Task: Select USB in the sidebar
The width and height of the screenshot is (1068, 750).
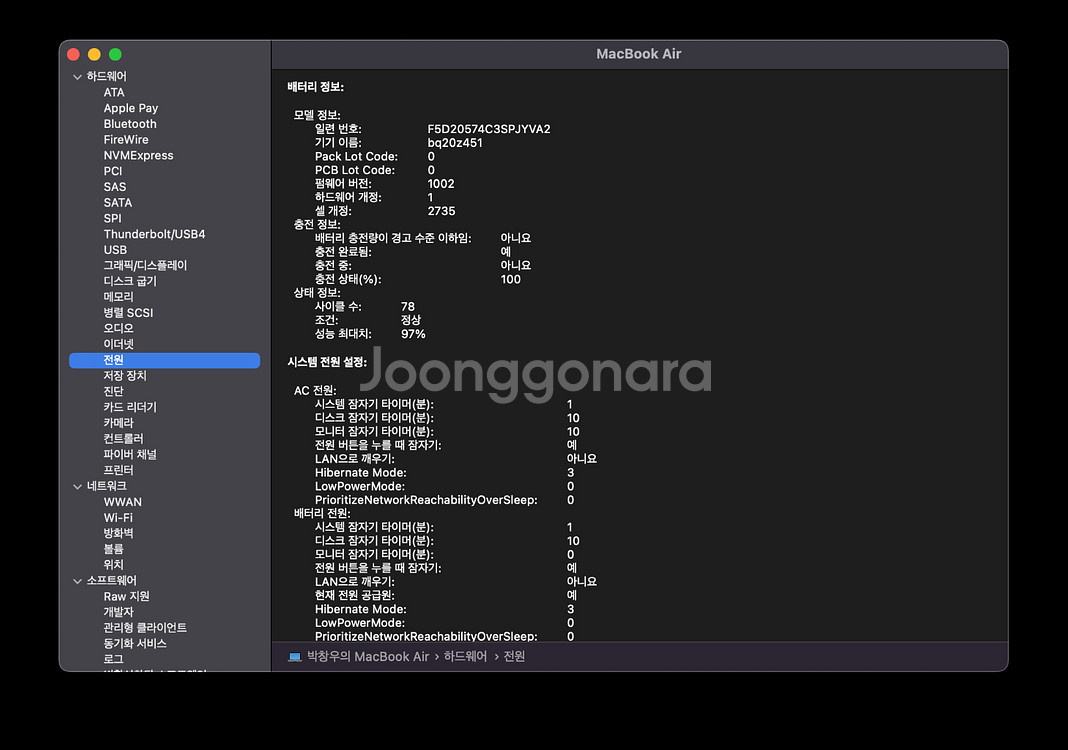Action: [x=115, y=250]
